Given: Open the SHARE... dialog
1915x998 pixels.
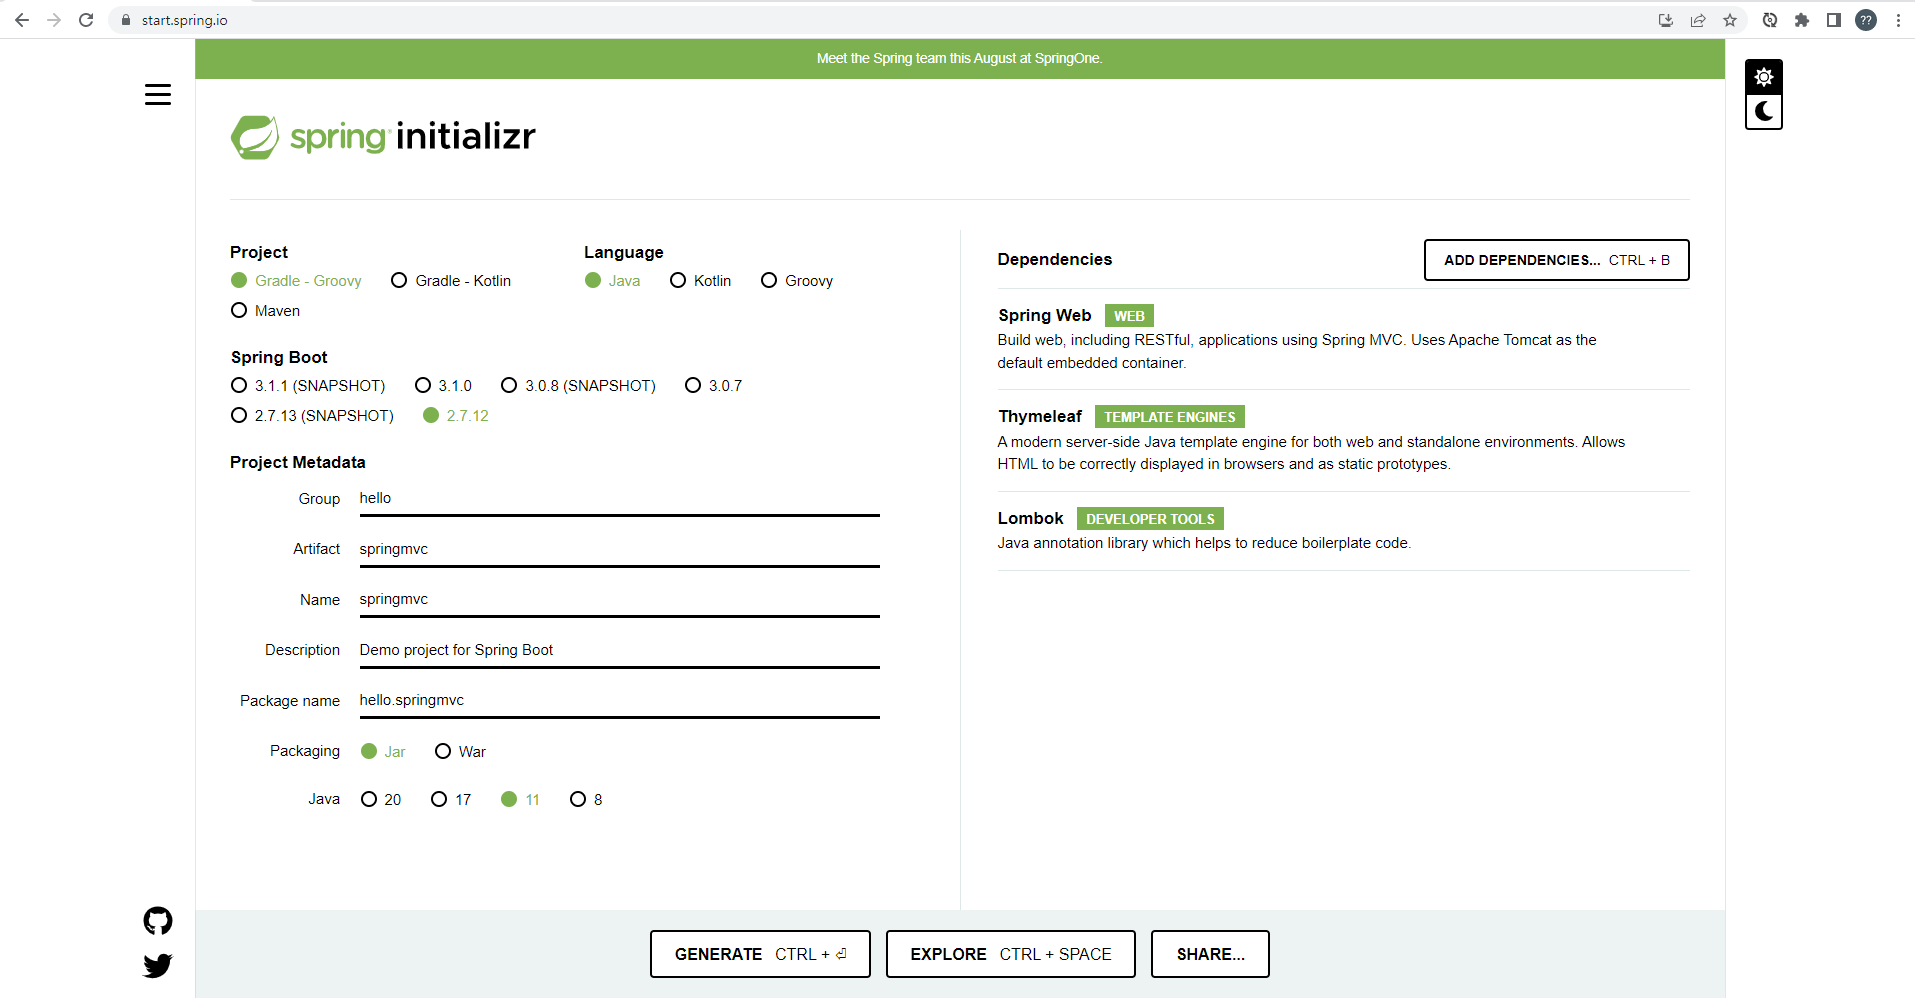Looking at the screenshot, I should (x=1210, y=954).
